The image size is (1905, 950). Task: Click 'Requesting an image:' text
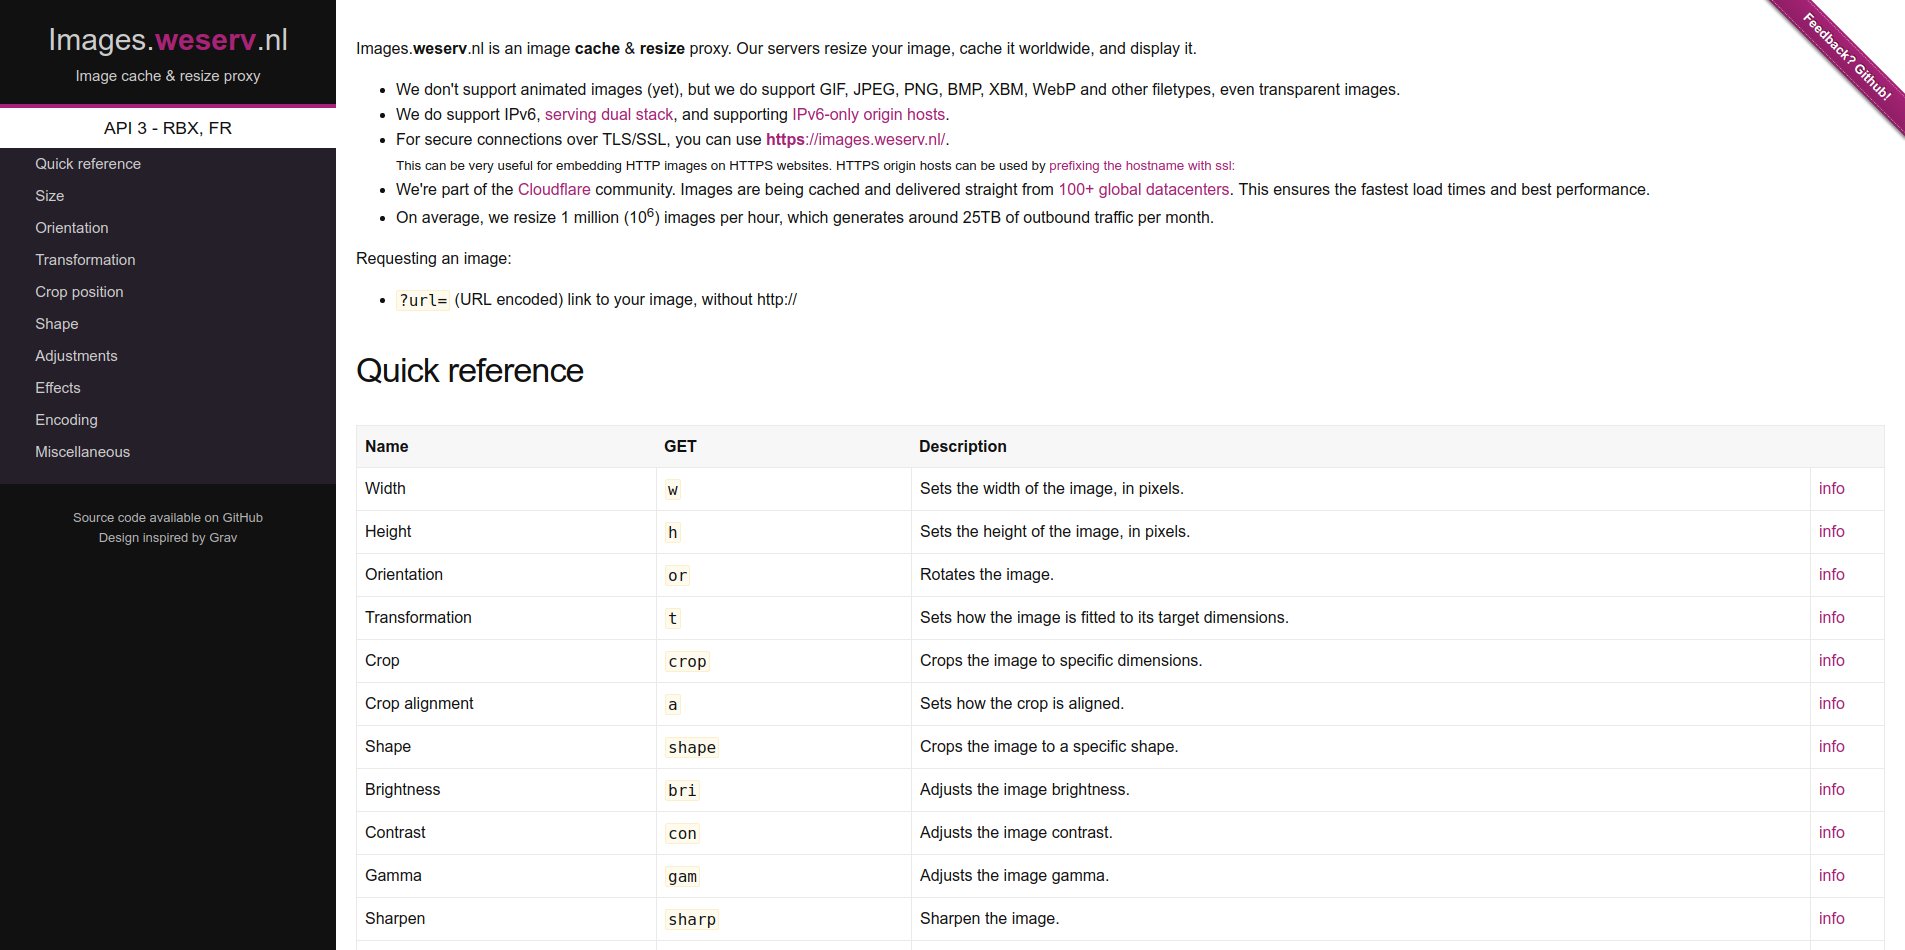(x=434, y=259)
